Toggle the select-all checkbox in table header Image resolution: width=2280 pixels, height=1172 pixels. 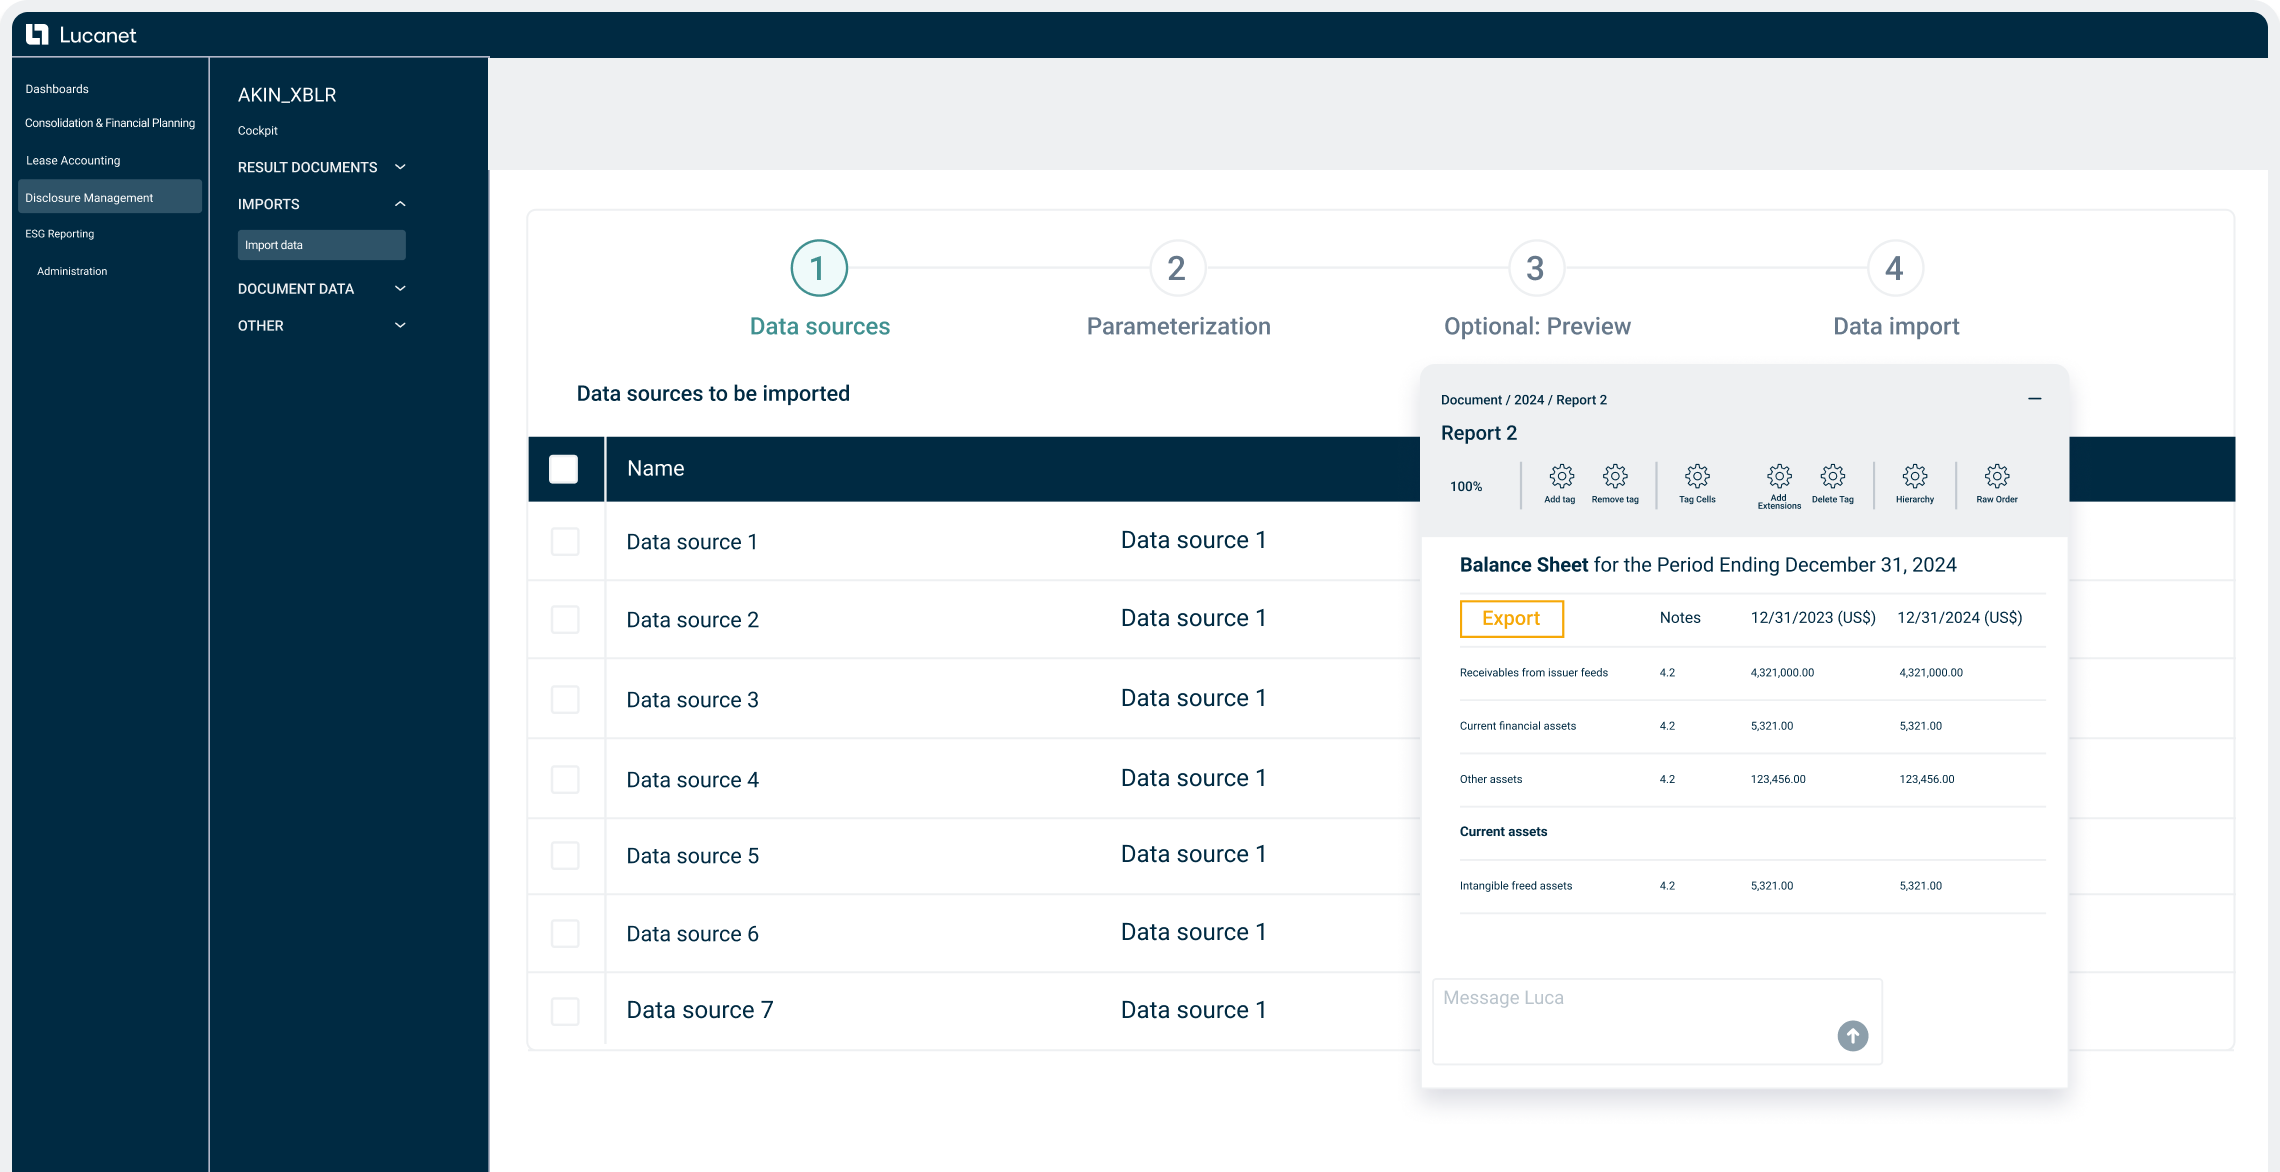tap(563, 469)
